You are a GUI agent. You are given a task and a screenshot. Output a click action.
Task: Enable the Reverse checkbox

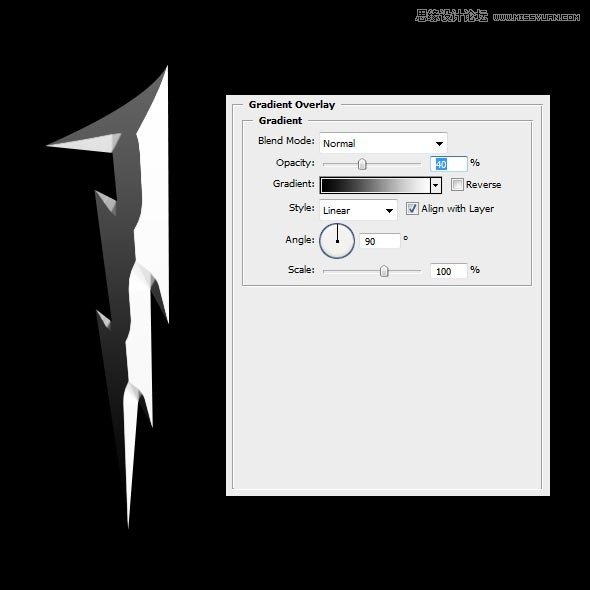coord(457,185)
